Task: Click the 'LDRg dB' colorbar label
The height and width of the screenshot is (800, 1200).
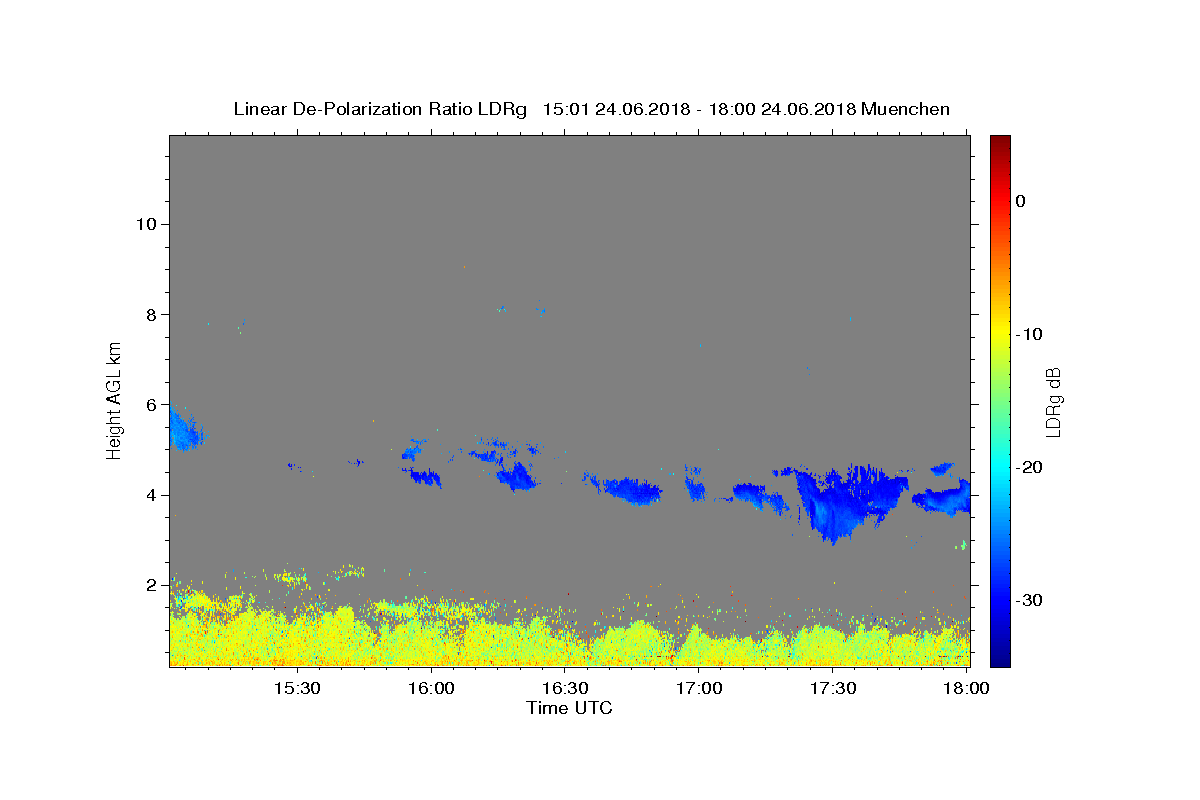Action: [x=1053, y=402]
